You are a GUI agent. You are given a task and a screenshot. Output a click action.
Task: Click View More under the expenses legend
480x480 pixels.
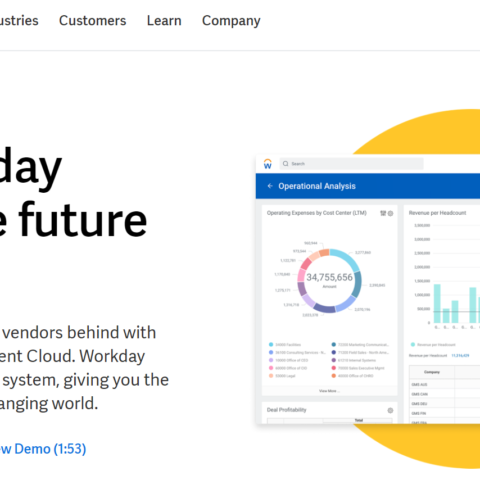tap(329, 391)
